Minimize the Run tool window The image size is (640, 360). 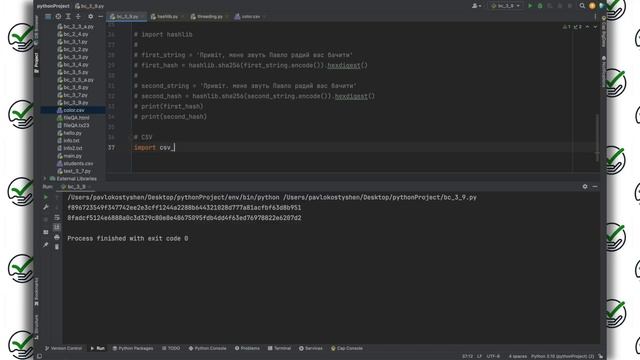click(595, 187)
